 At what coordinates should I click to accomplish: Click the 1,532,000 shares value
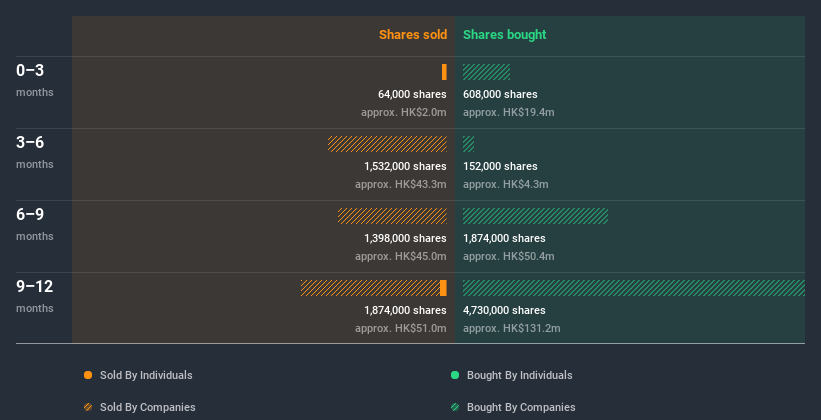point(406,166)
